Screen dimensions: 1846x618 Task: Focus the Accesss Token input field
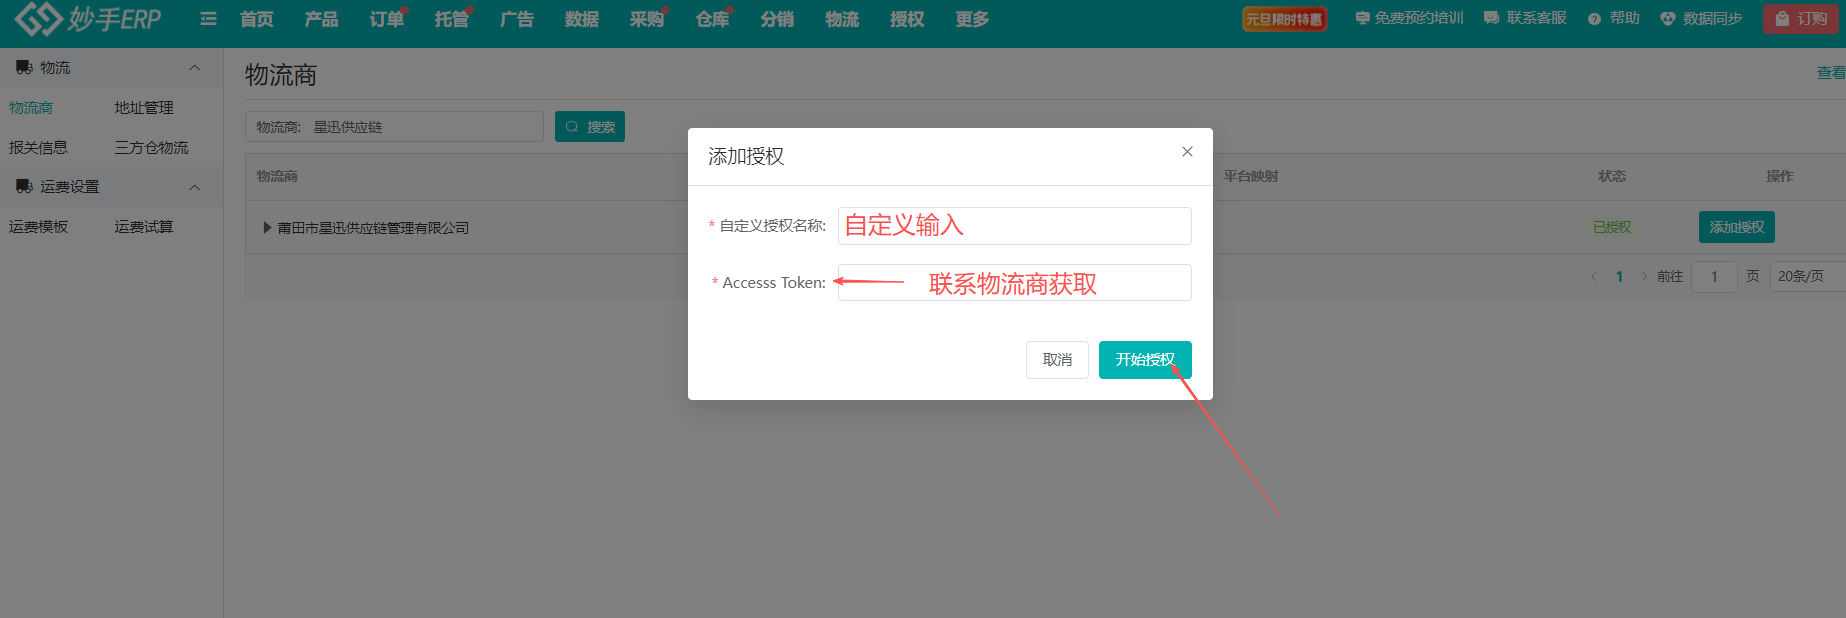(1015, 283)
